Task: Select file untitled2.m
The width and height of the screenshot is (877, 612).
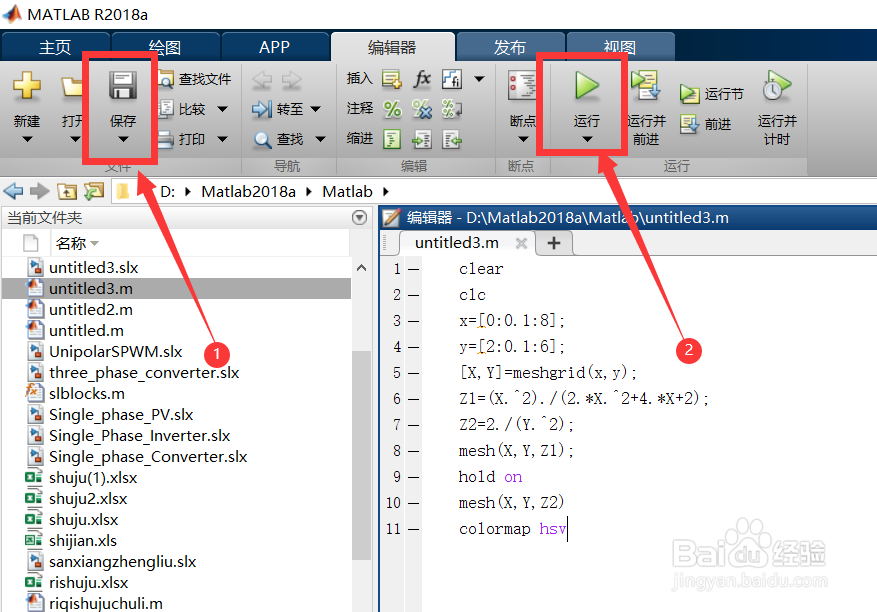Action: (x=91, y=310)
